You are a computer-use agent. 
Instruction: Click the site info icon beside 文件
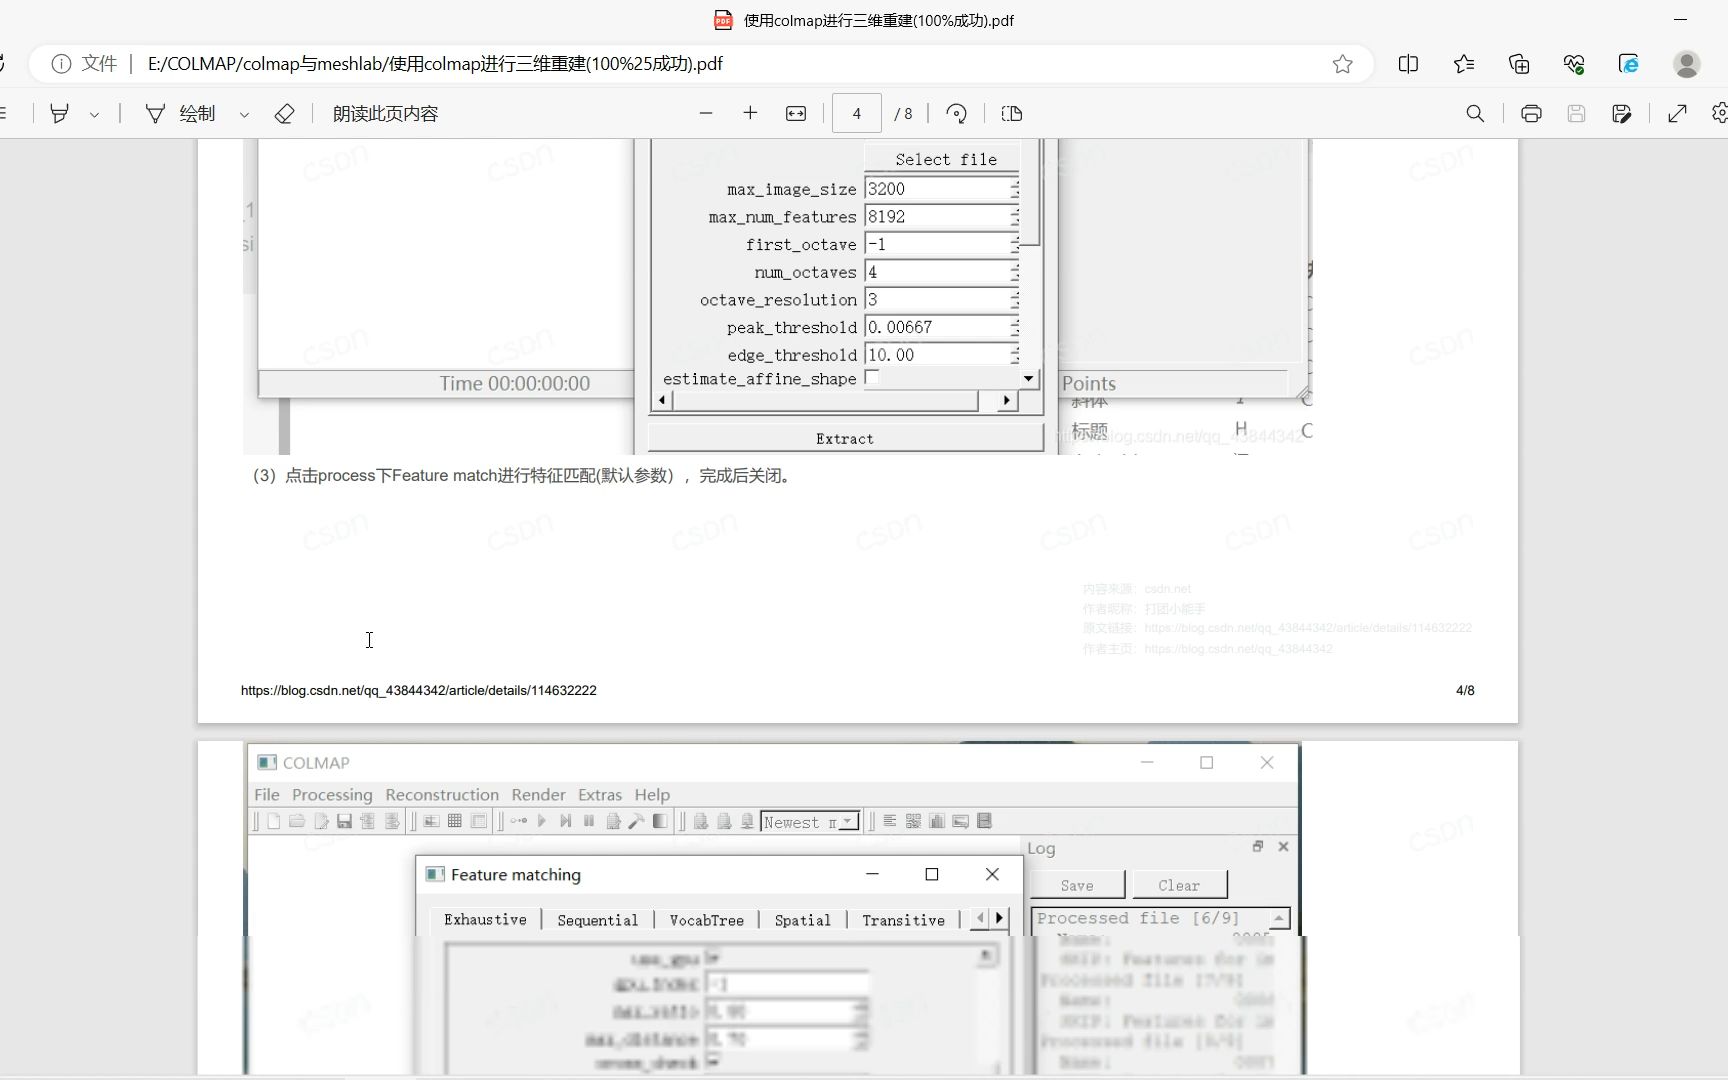pyautogui.click(x=61, y=64)
